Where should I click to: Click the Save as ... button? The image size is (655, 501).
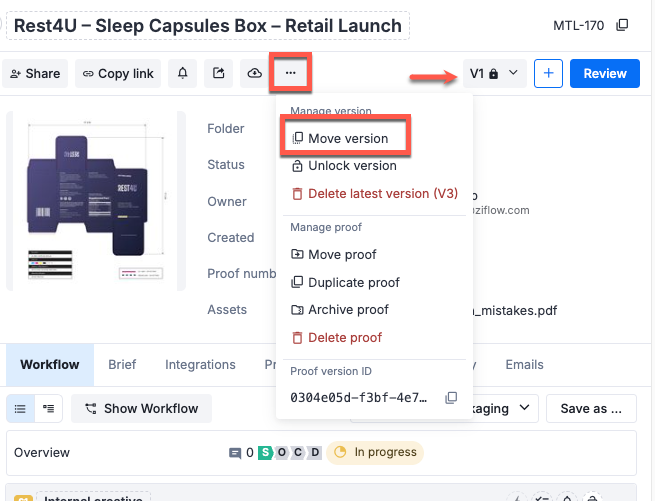pyautogui.click(x=591, y=408)
